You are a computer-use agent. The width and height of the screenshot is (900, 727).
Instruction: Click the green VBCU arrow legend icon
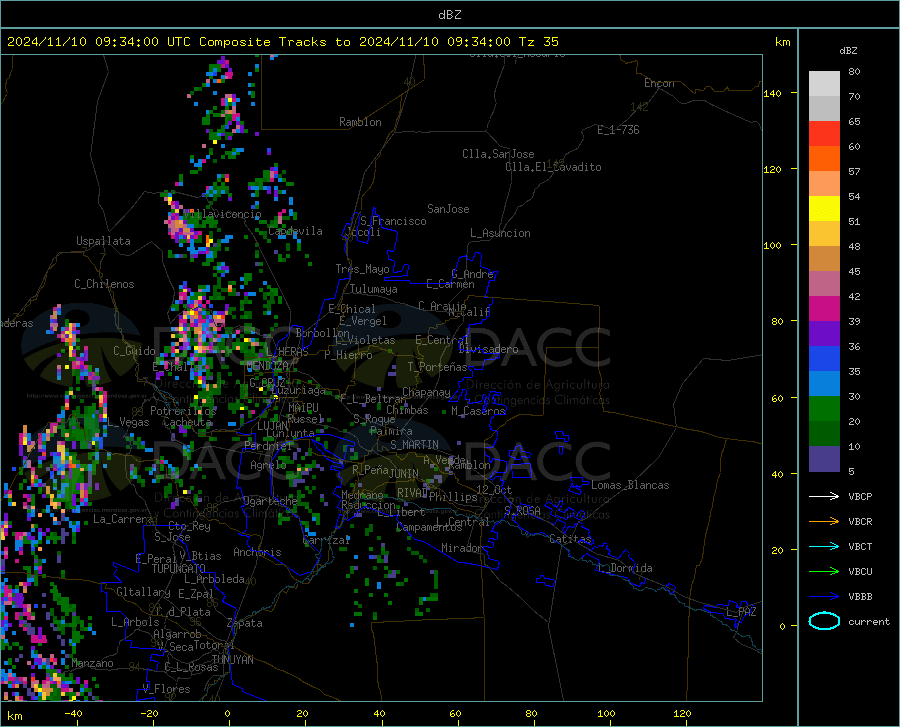(x=824, y=572)
